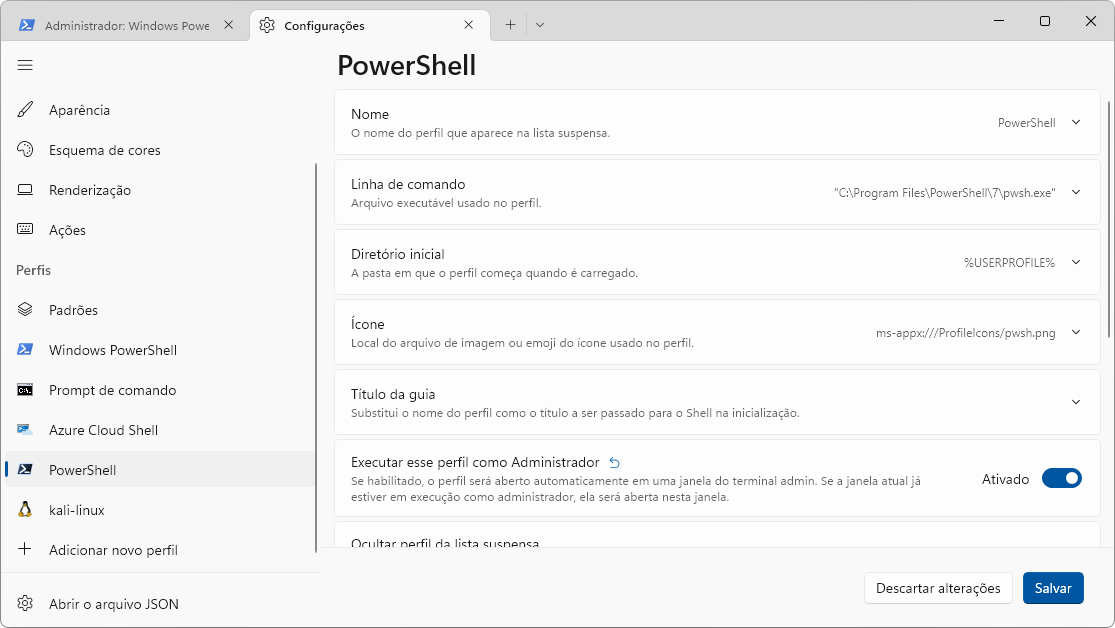Reset the run-as-Administrator setting with arrow icon
Image resolution: width=1115 pixels, height=628 pixels.
coord(615,462)
